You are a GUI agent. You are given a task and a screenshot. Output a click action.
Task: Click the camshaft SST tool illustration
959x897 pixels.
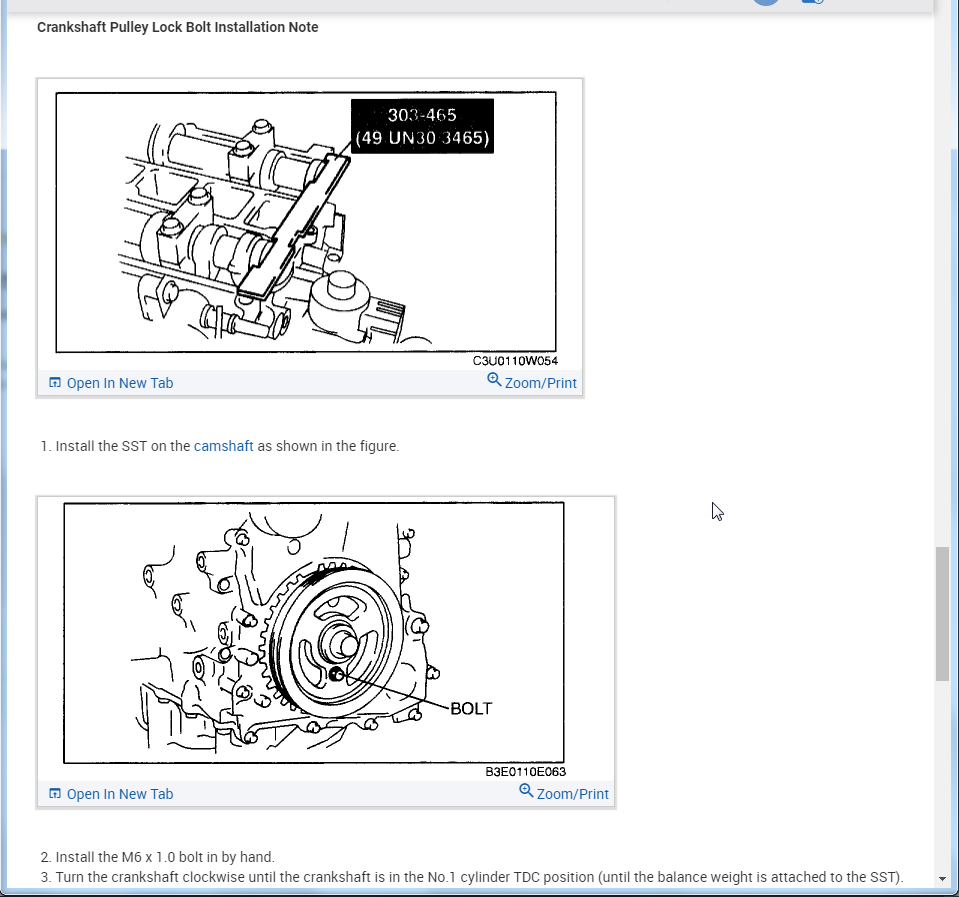pos(306,222)
